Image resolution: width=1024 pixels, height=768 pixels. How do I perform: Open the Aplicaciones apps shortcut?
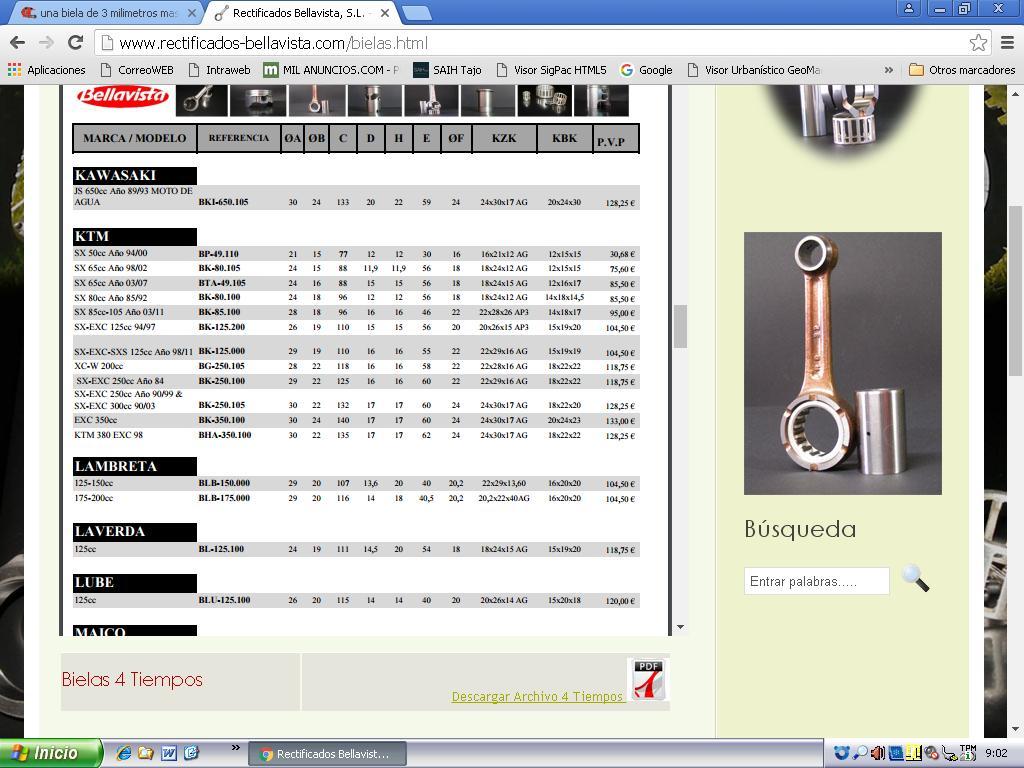pyautogui.click(x=47, y=70)
